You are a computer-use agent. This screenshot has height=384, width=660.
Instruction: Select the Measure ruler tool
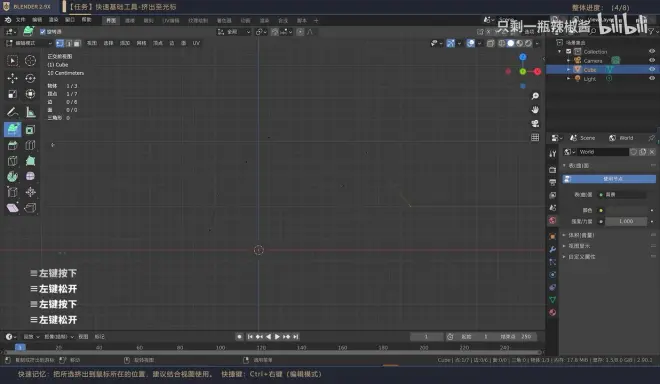(x=30, y=112)
